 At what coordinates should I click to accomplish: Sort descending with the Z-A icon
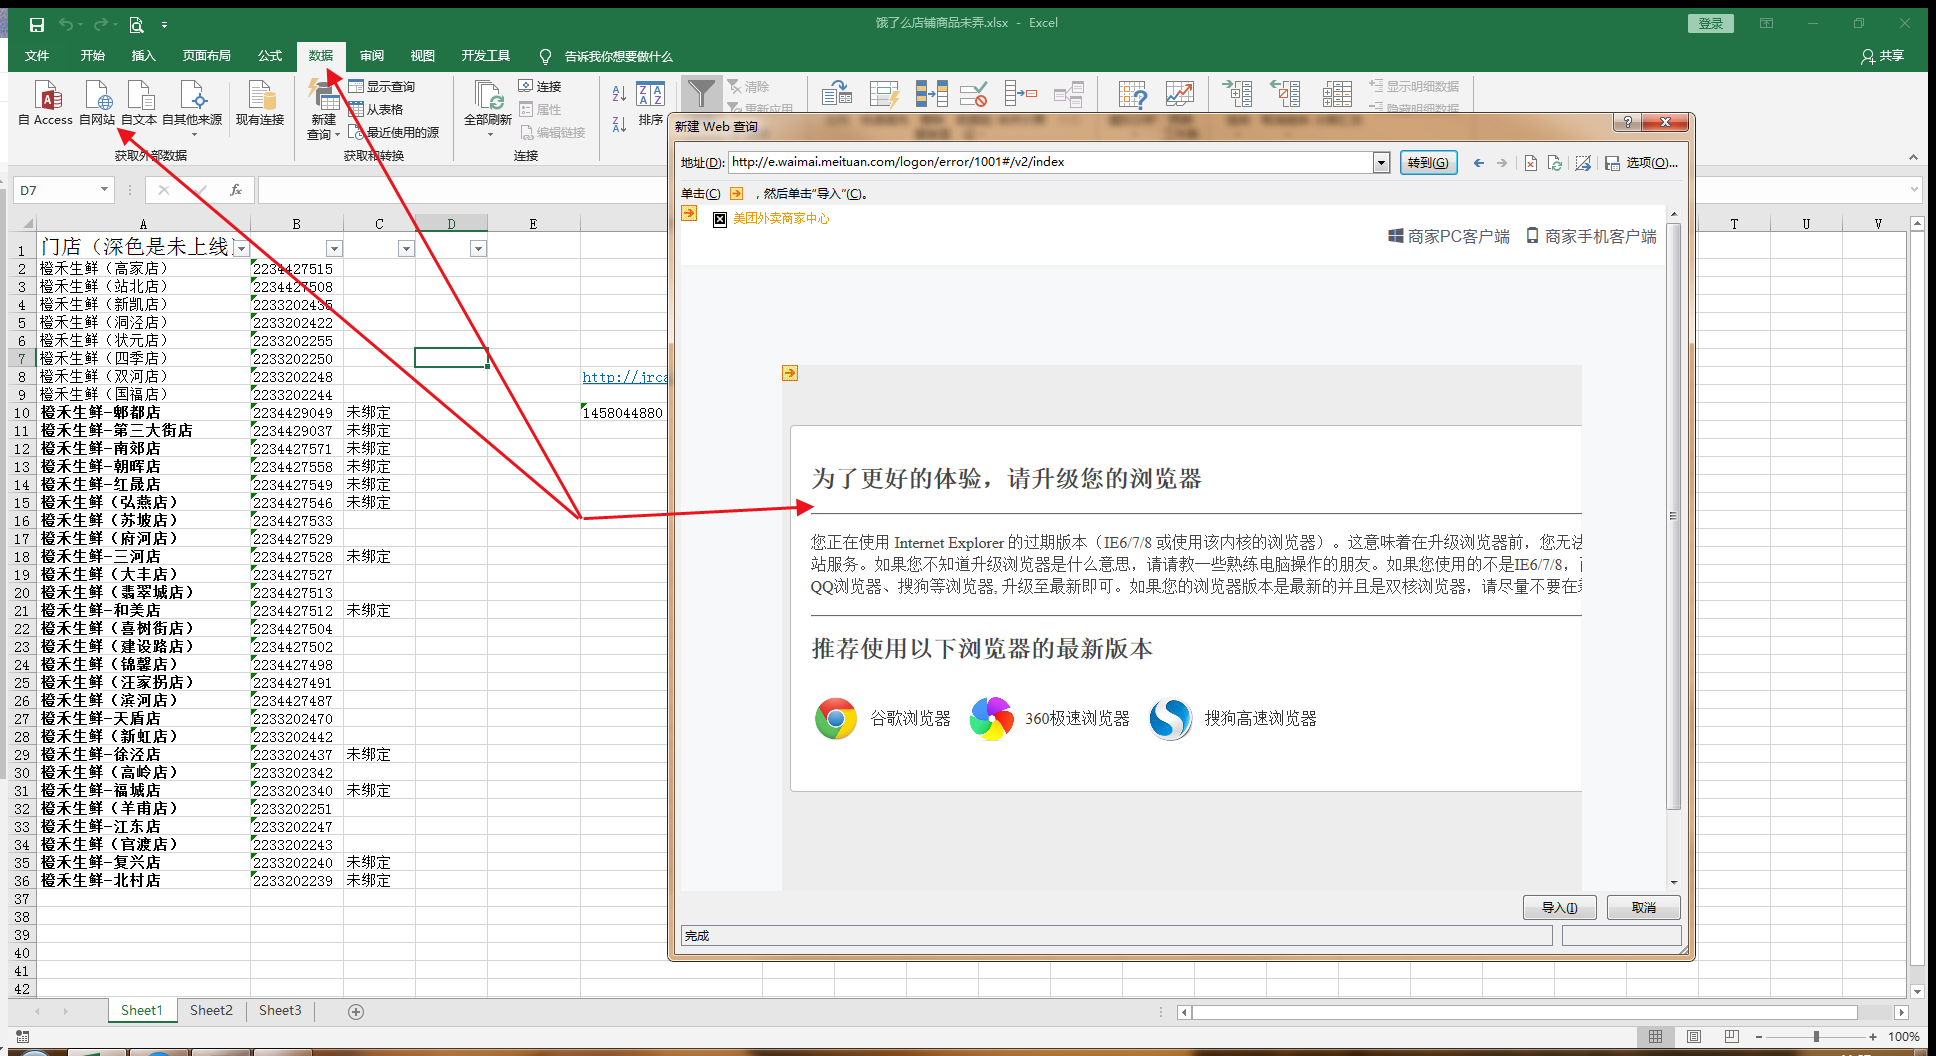click(x=619, y=123)
